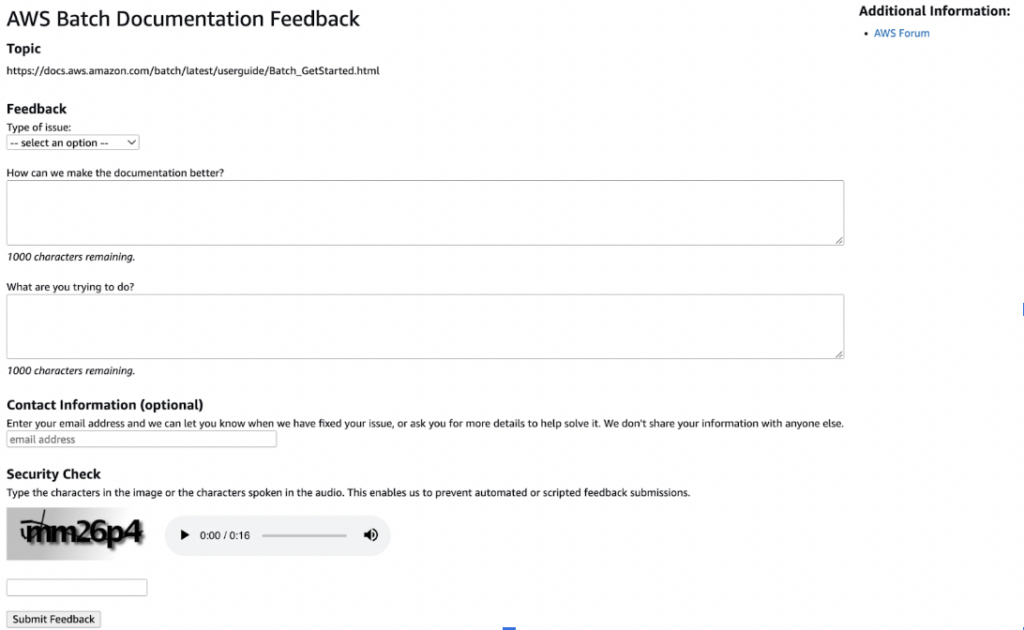
Task: Click the play triangle on the audio player
Action: pos(184,535)
